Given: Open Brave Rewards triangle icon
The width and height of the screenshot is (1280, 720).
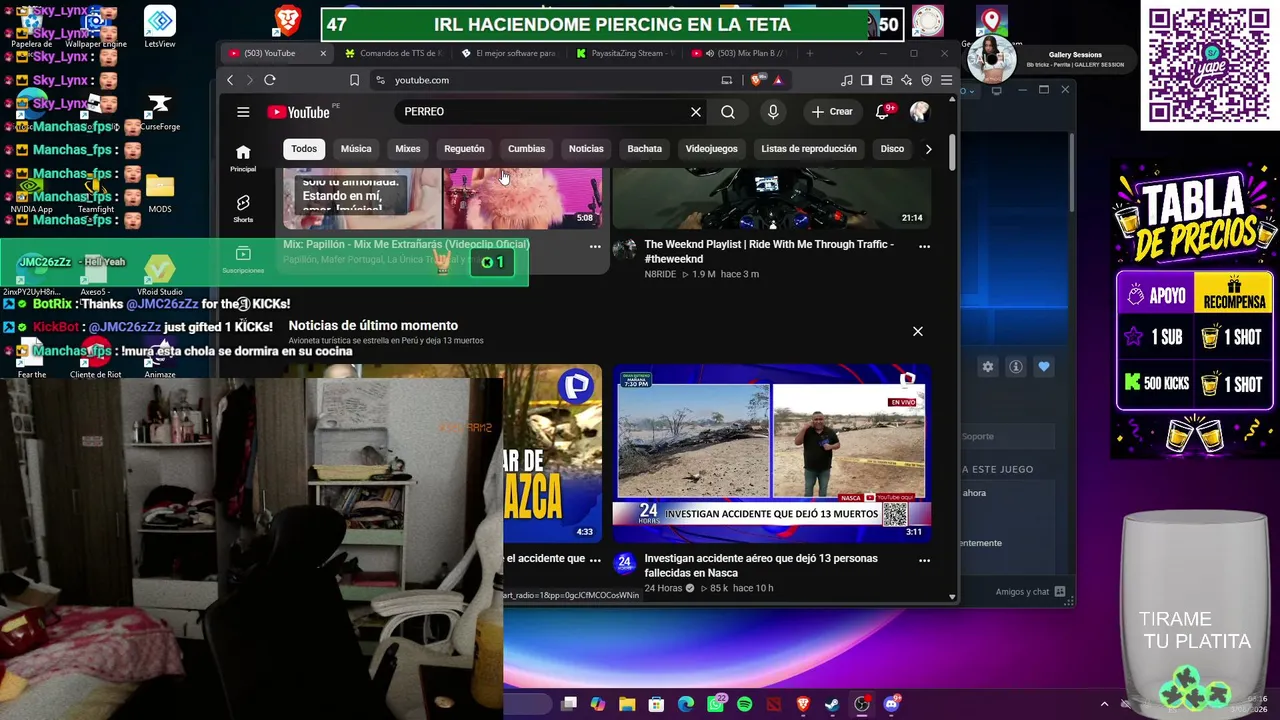Looking at the screenshot, I should 777,80.
